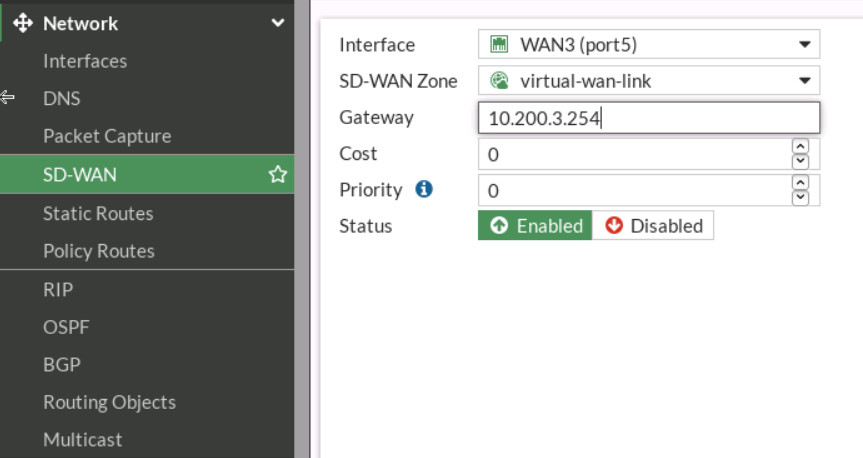
Task: Click the SD-WAN favorite star icon
Action: (x=278, y=175)
